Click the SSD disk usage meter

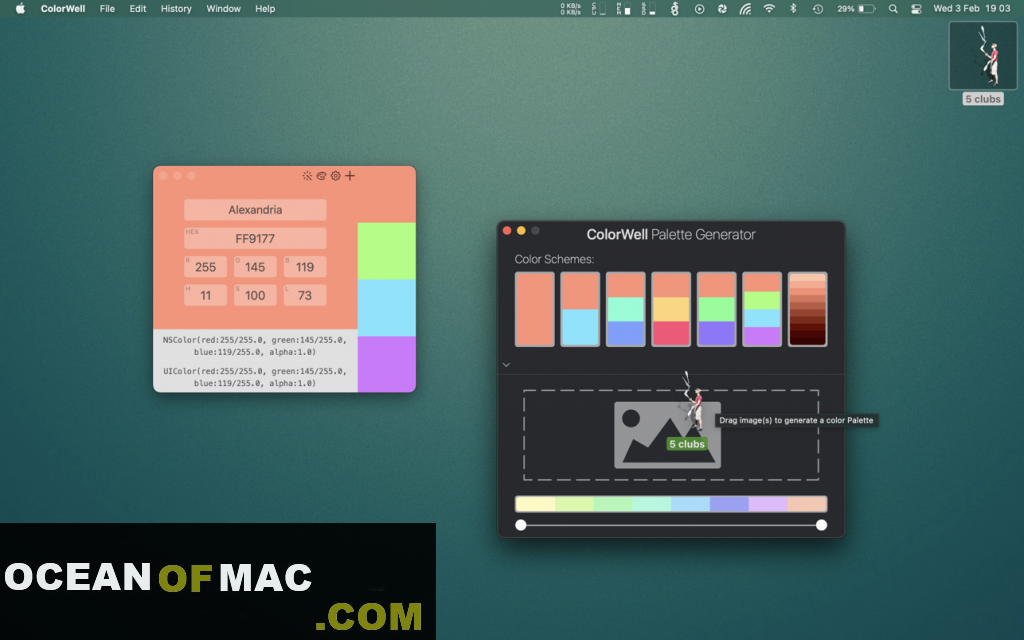point(648,8)
